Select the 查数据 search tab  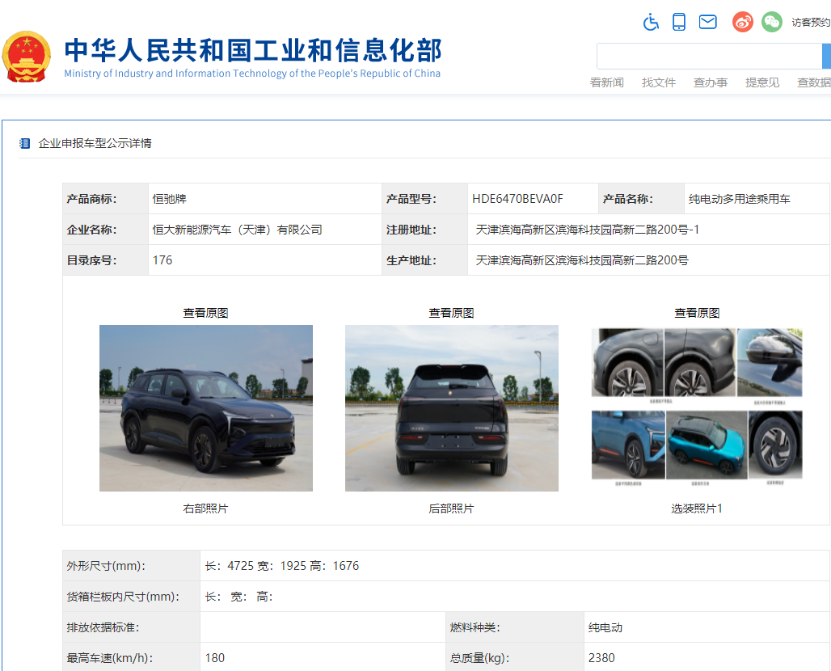[x=814, y=82]
